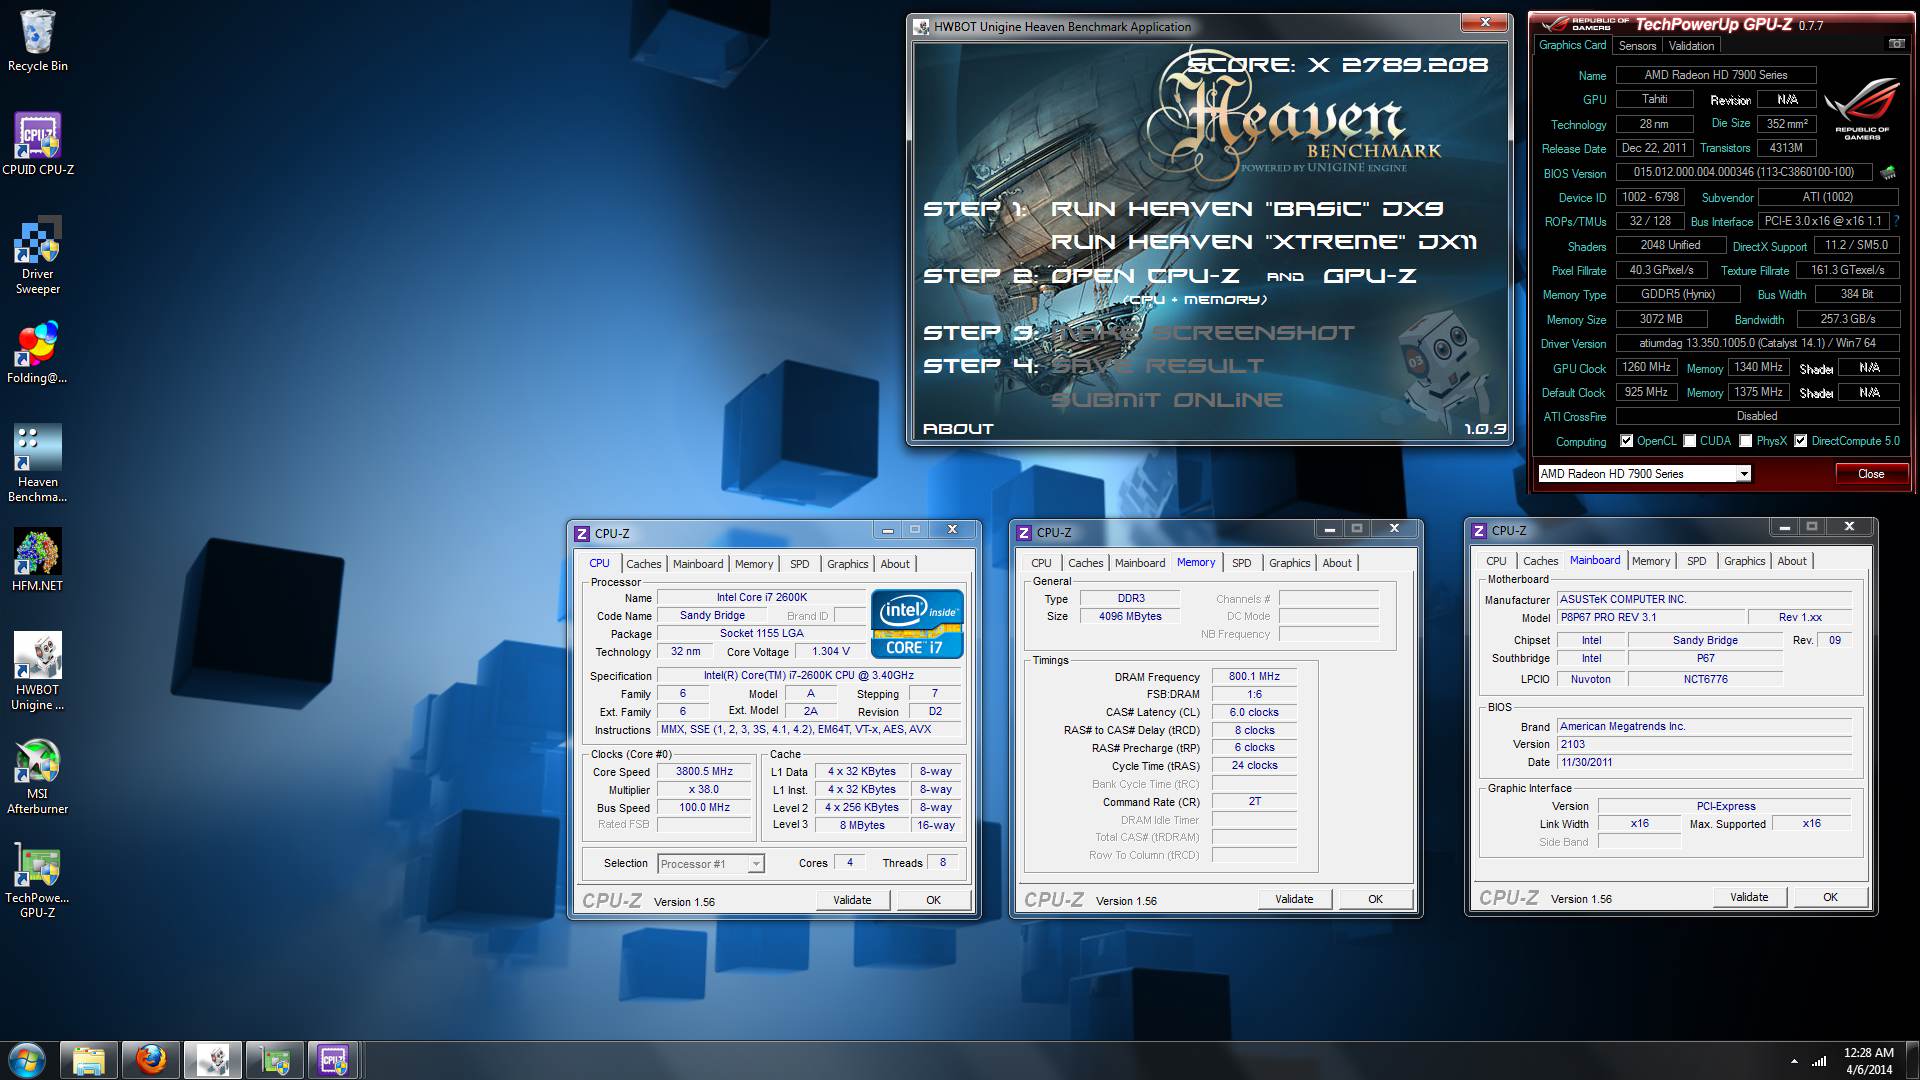Switch to GPU-Z taskbar button
Image resolution: width=1920 pixels, height=1080 pixels.
click(275, 1060)
